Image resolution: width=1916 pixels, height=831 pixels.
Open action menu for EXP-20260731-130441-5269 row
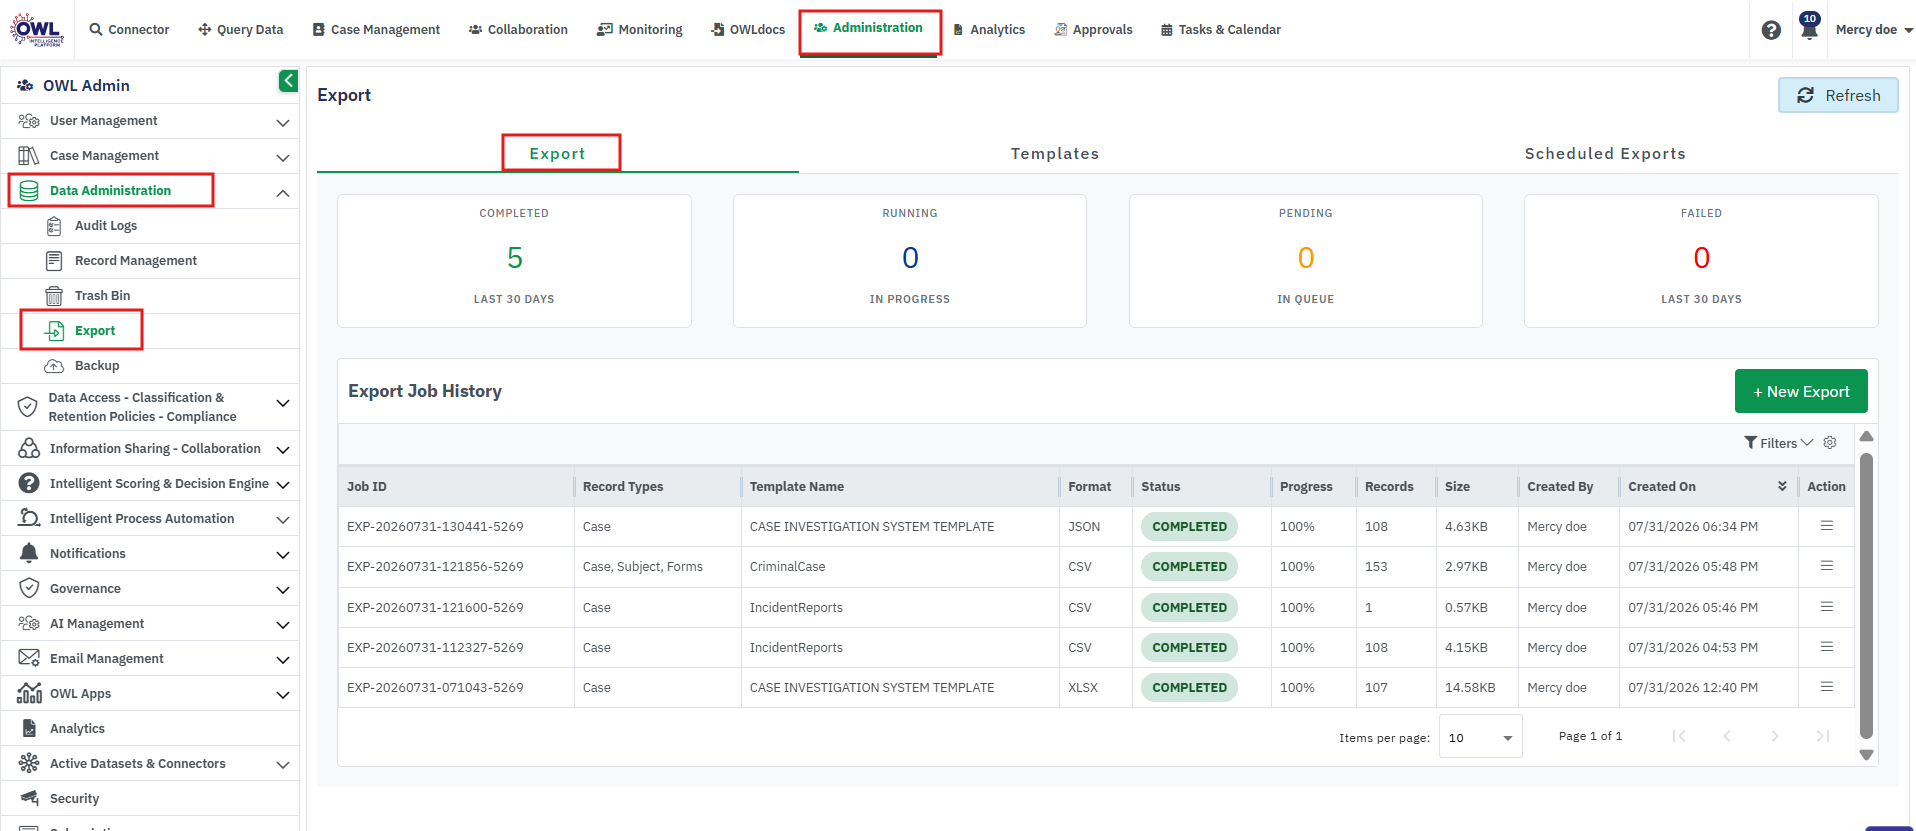pos(1826,526)
